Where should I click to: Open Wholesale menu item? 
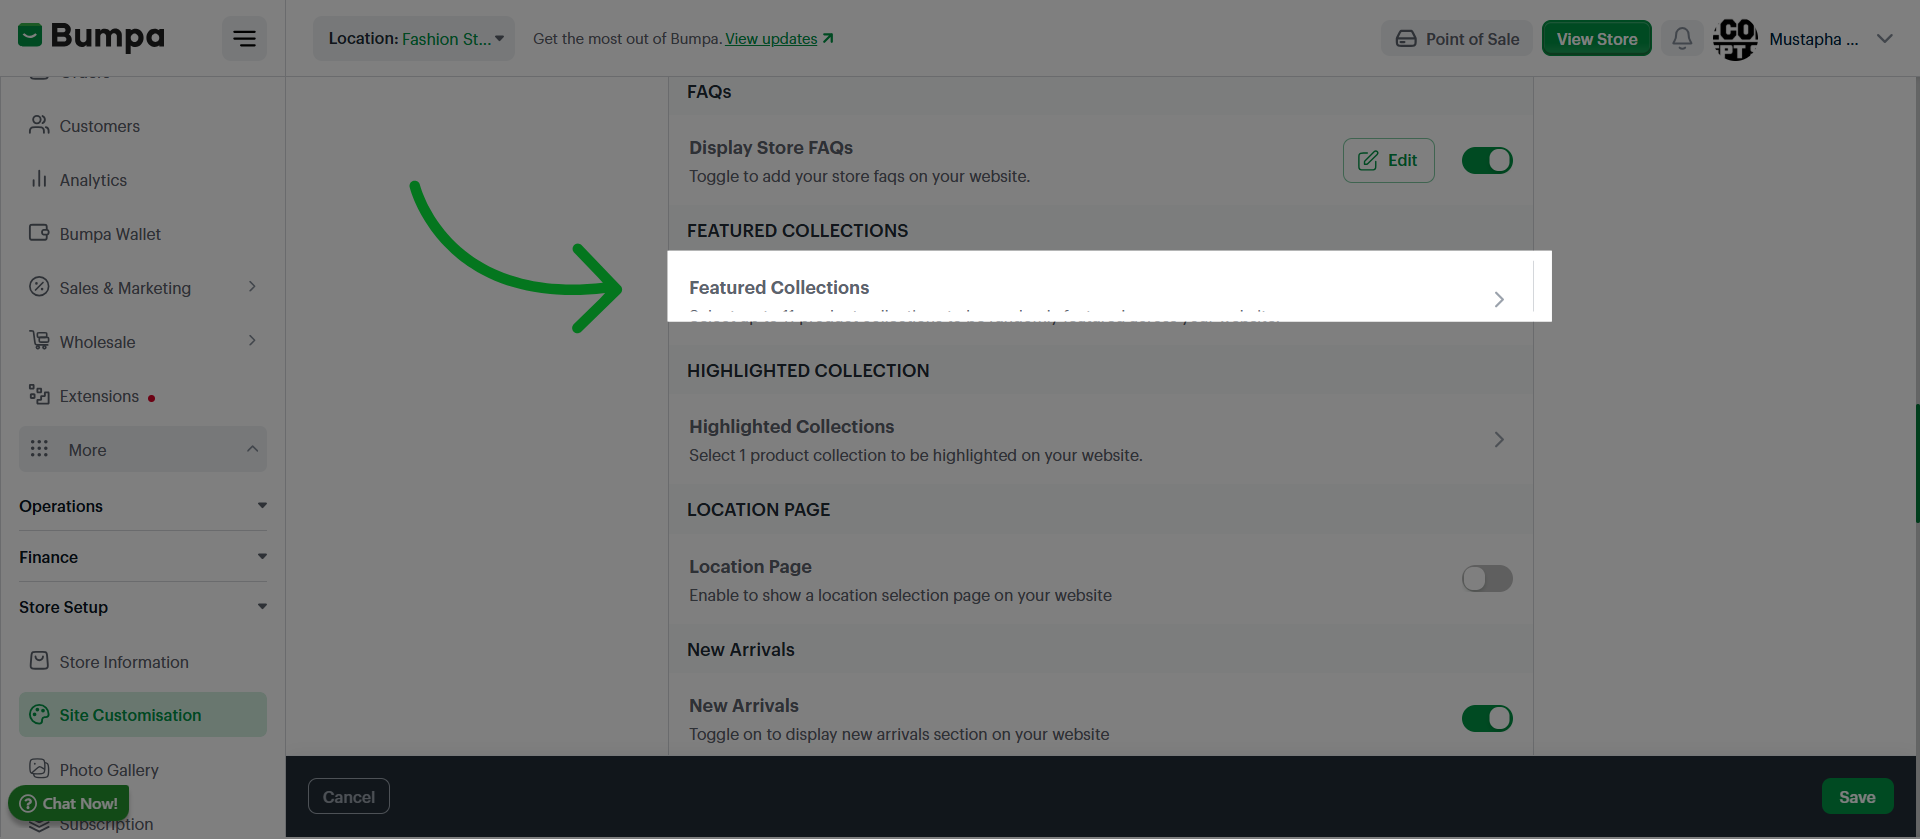[143, 342]
